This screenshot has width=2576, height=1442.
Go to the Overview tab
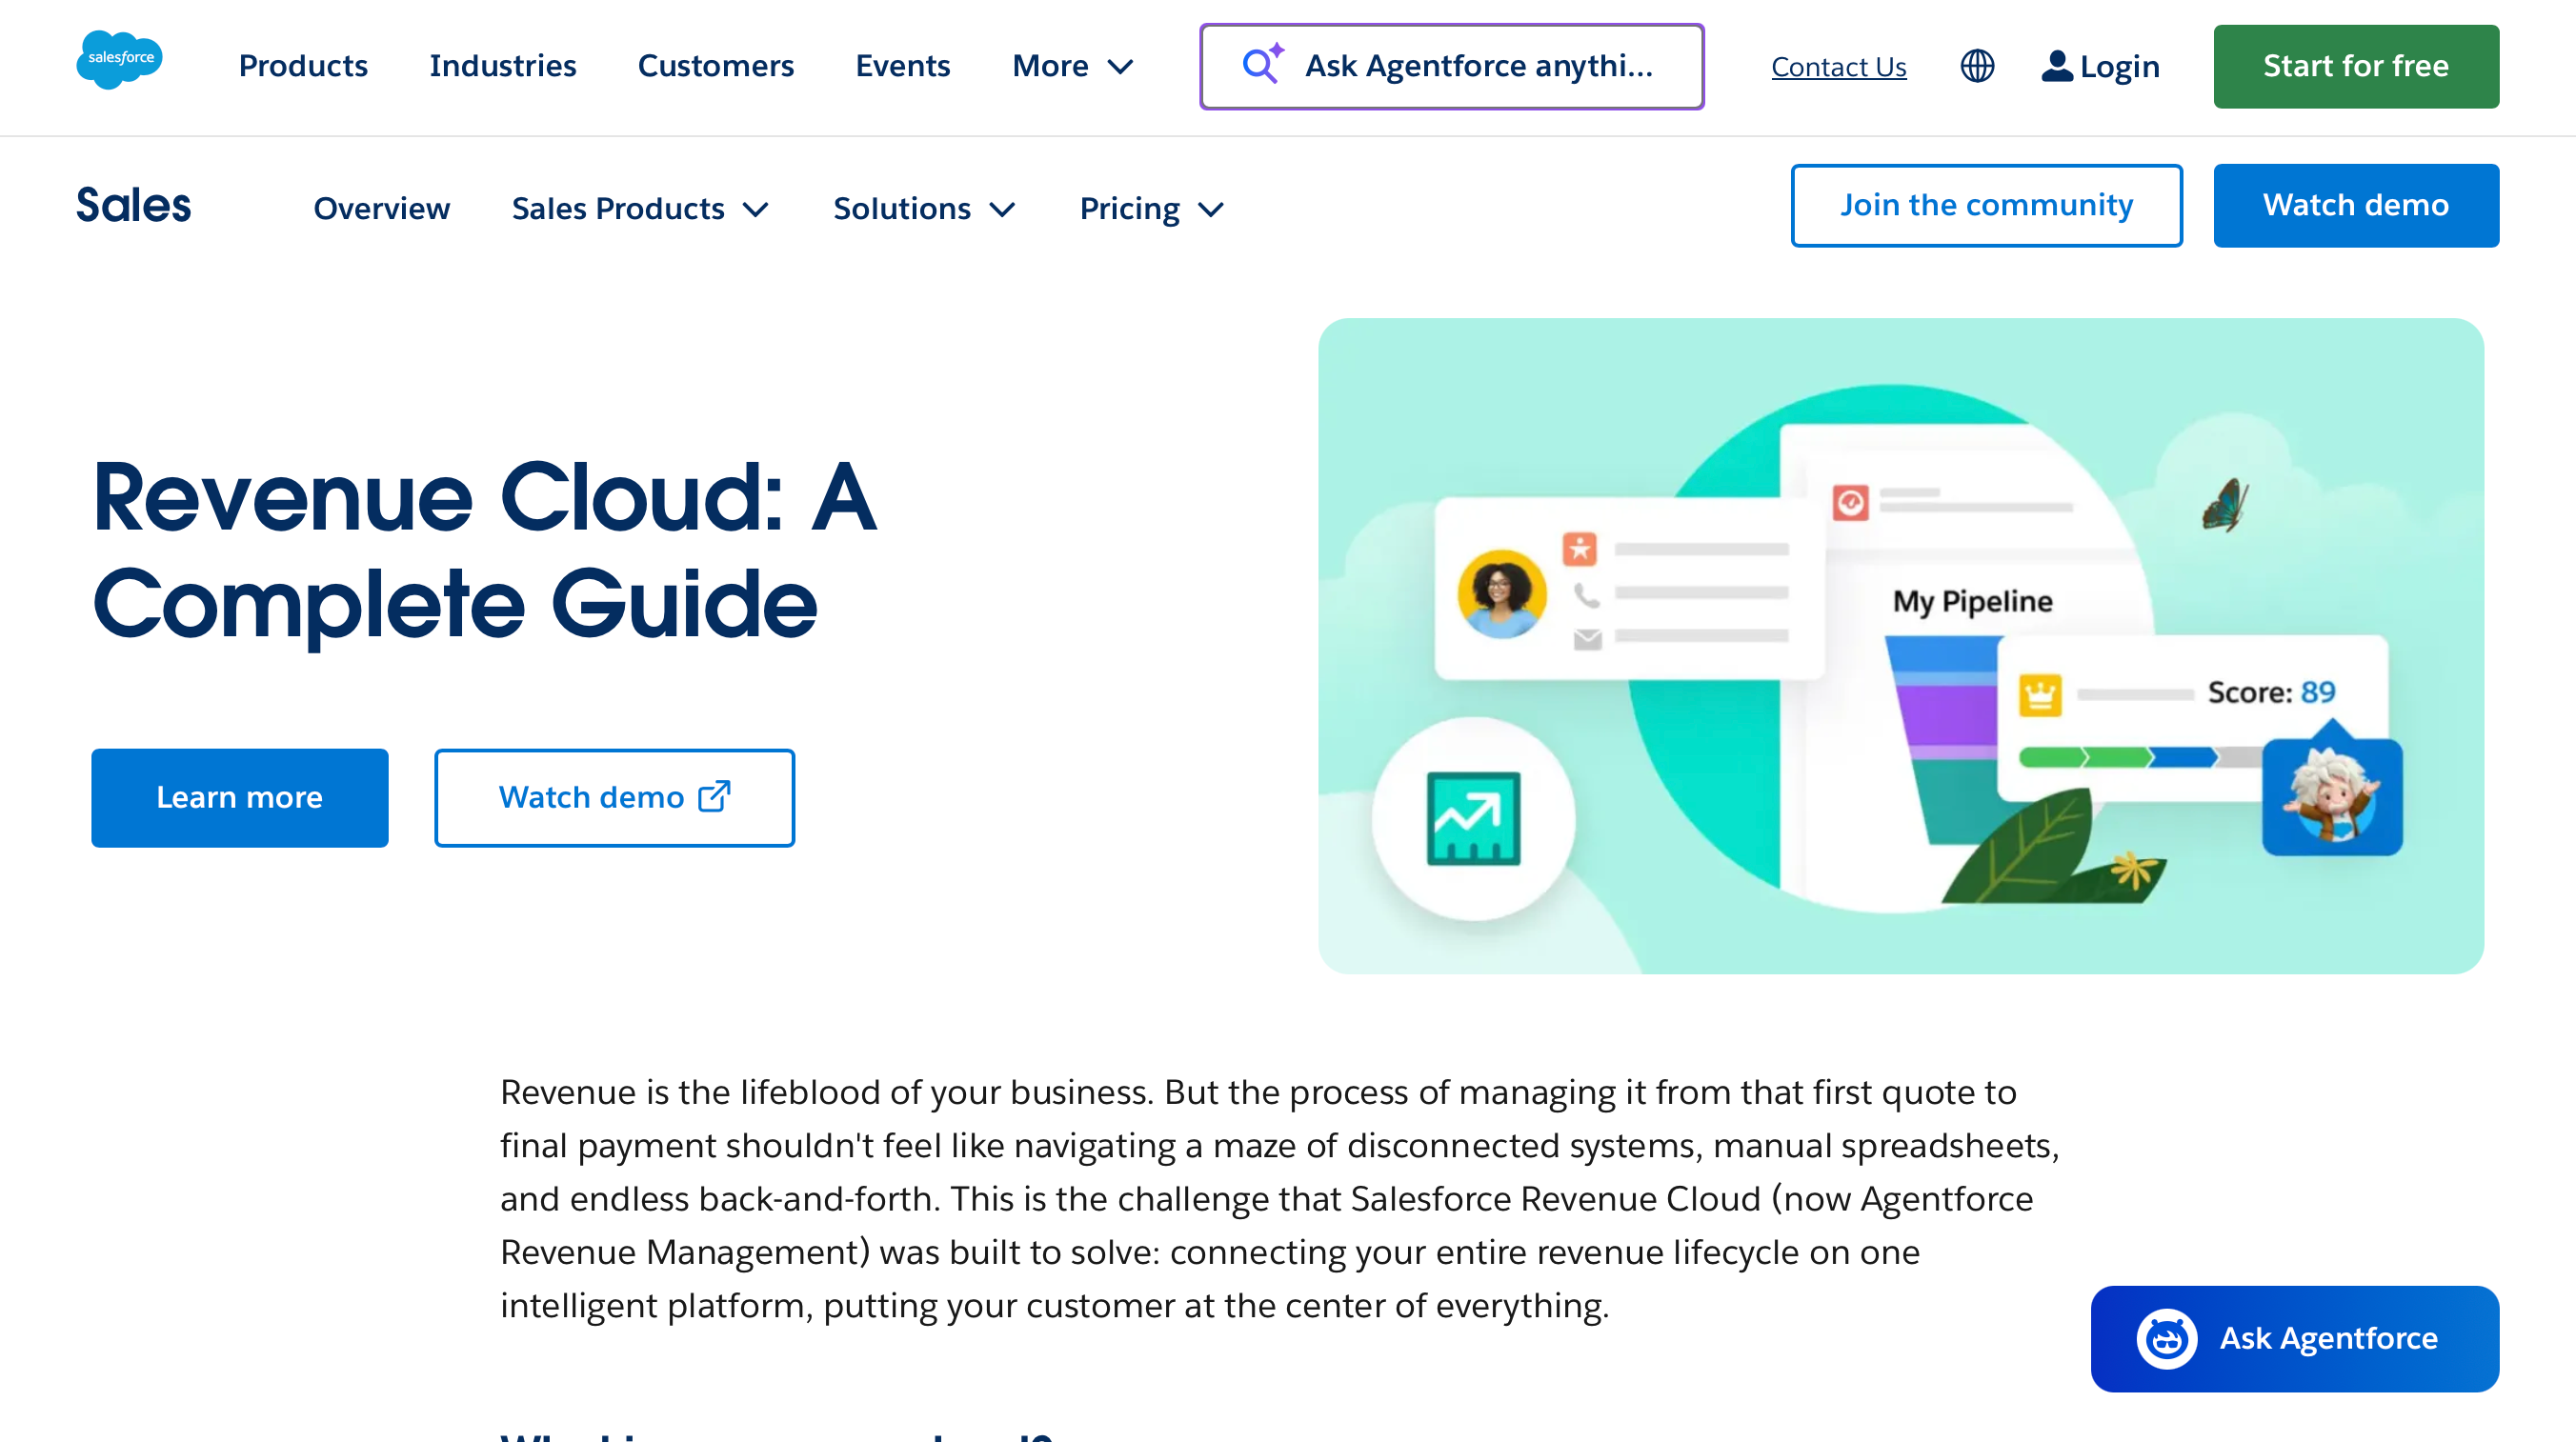tap(382, 208)
